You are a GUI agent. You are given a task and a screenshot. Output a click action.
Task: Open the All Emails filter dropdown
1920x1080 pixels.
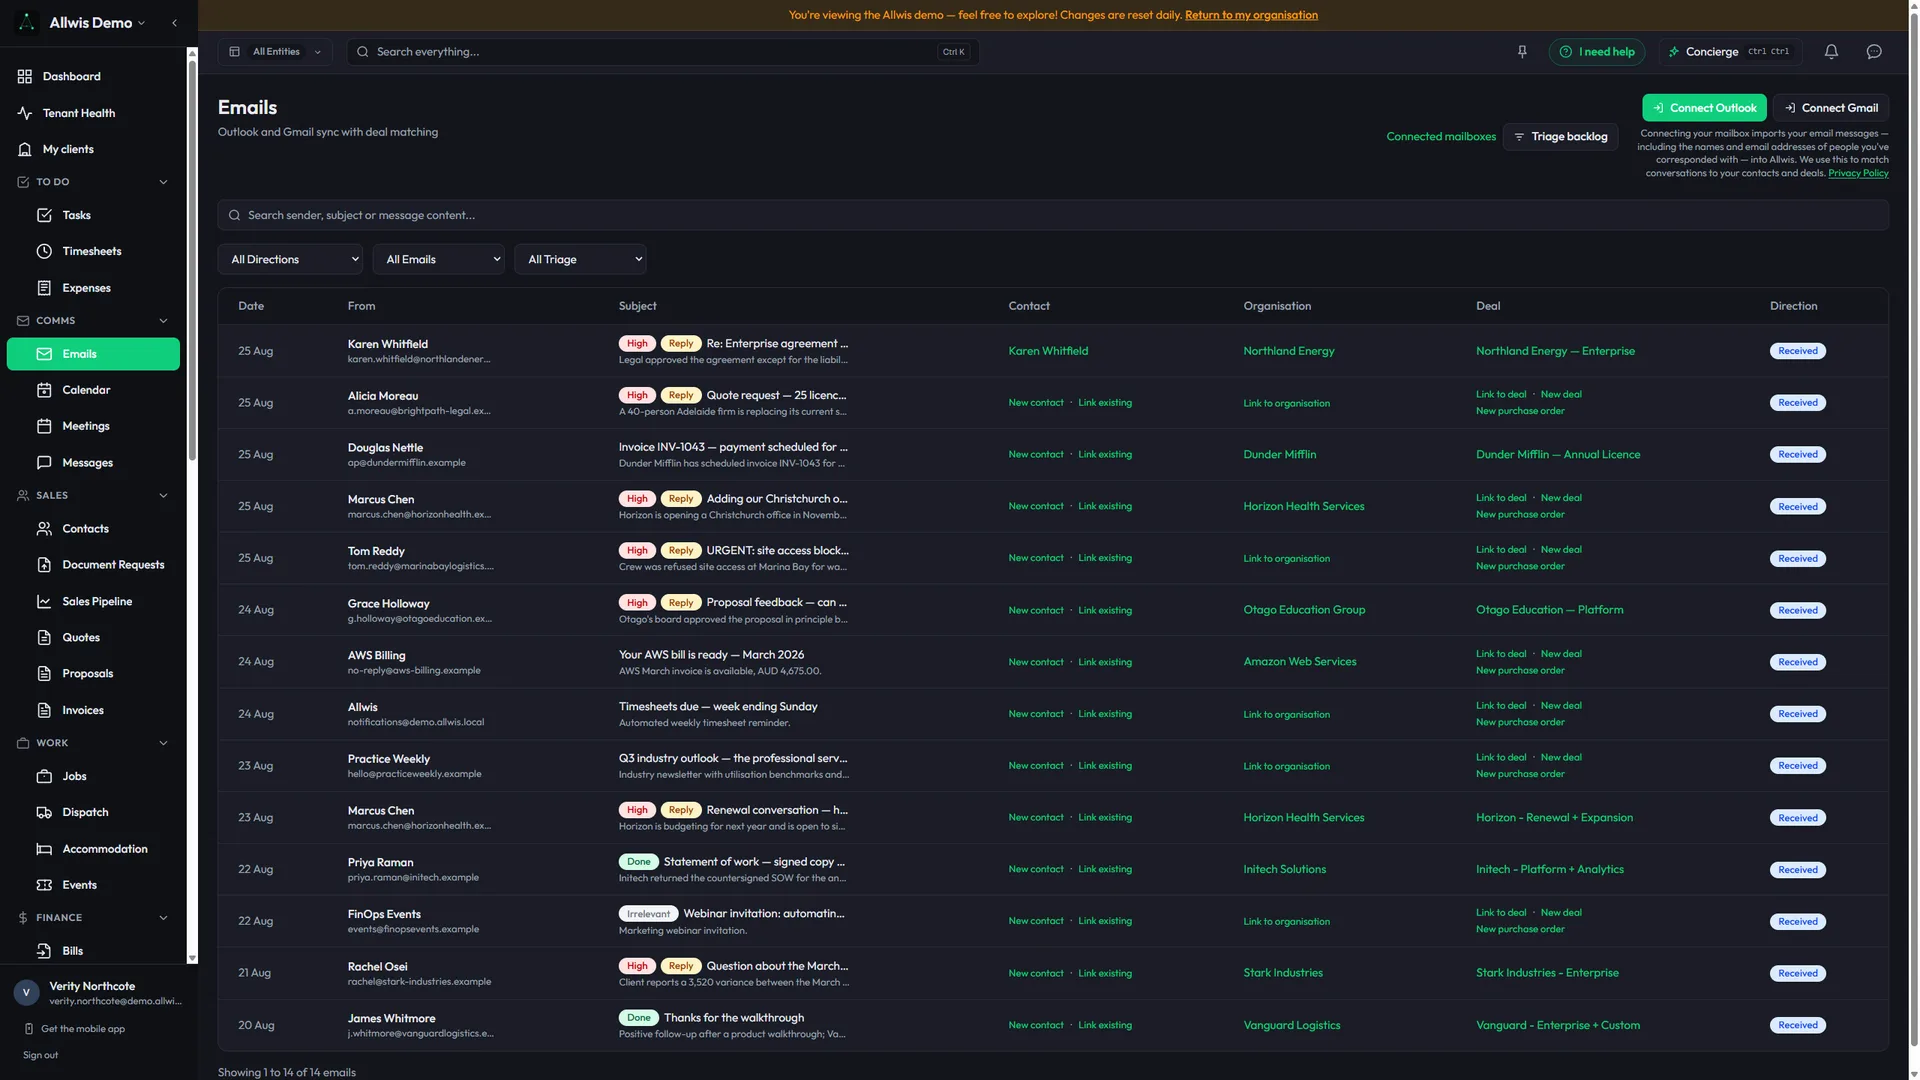tap(439, 260)
